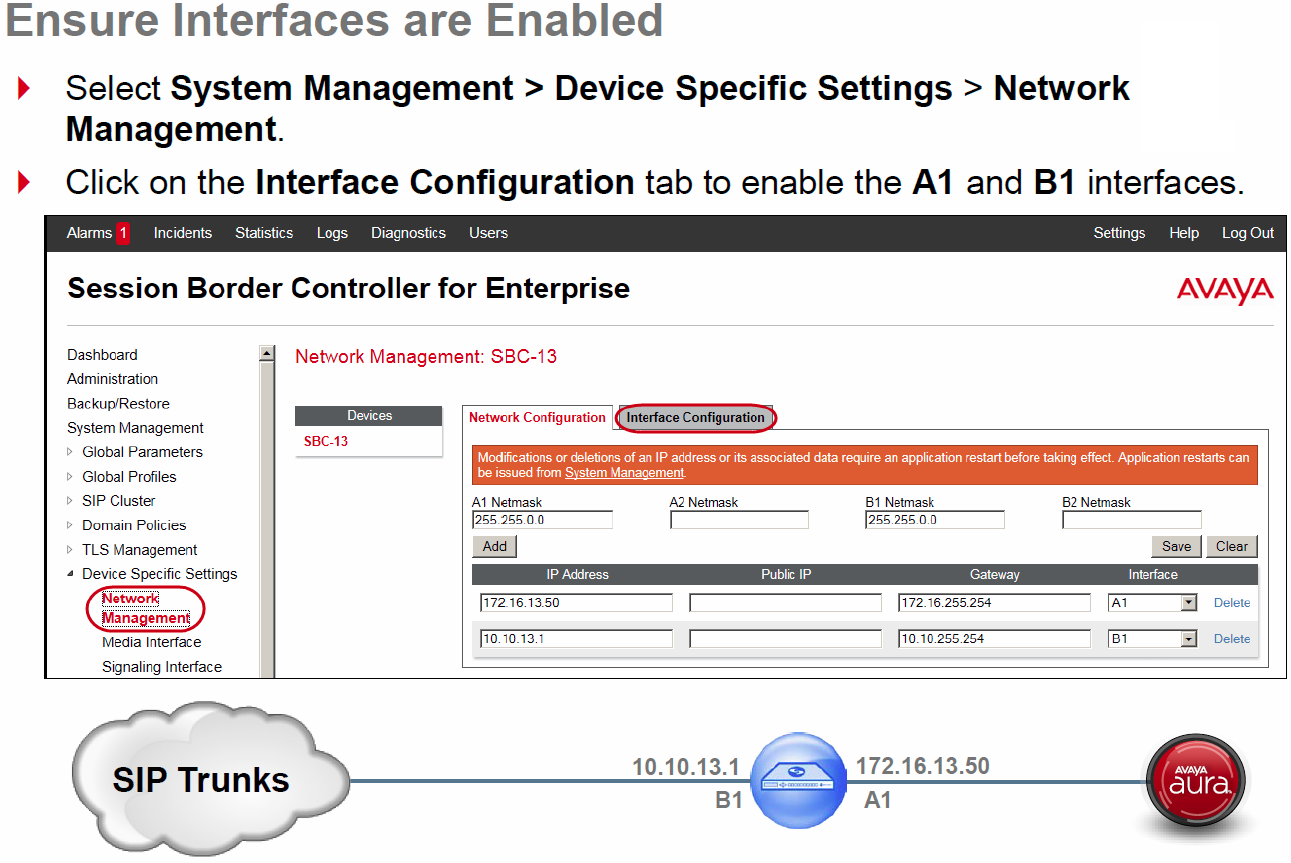Open the Logs menu item
This screenshot has height=863, width=1291.
(332, 233)
